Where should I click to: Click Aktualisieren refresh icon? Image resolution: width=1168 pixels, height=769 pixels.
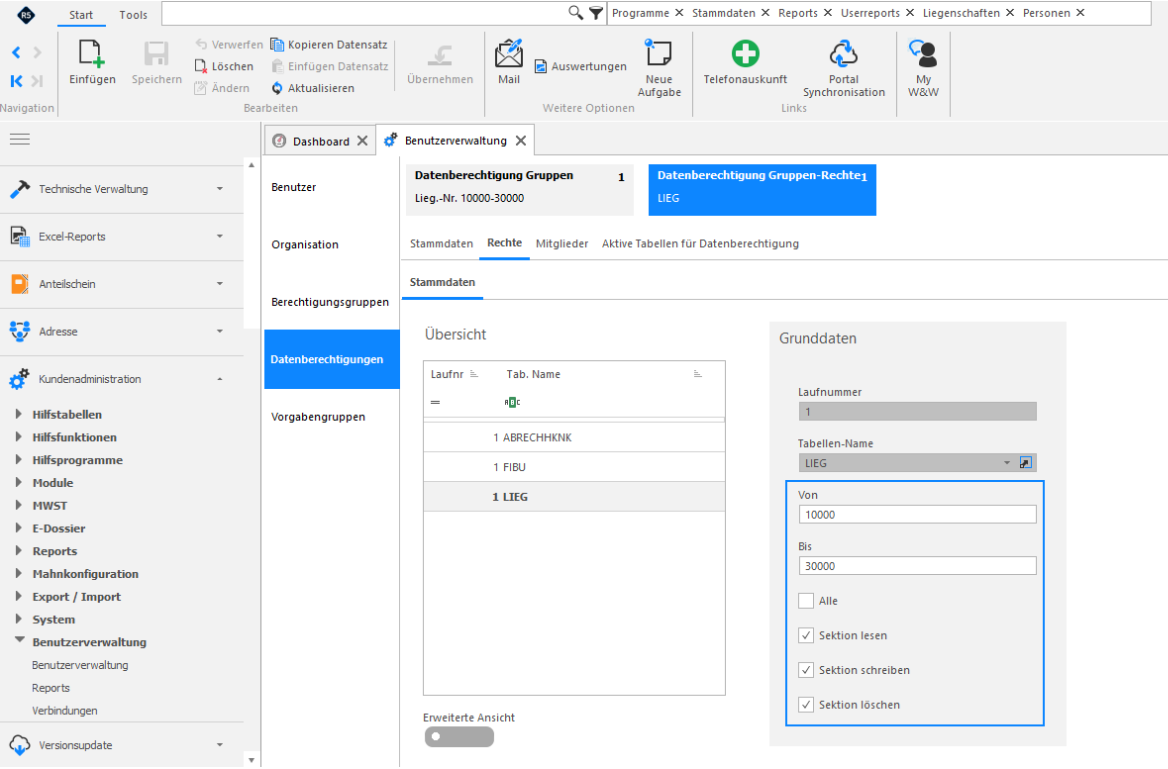277,88
